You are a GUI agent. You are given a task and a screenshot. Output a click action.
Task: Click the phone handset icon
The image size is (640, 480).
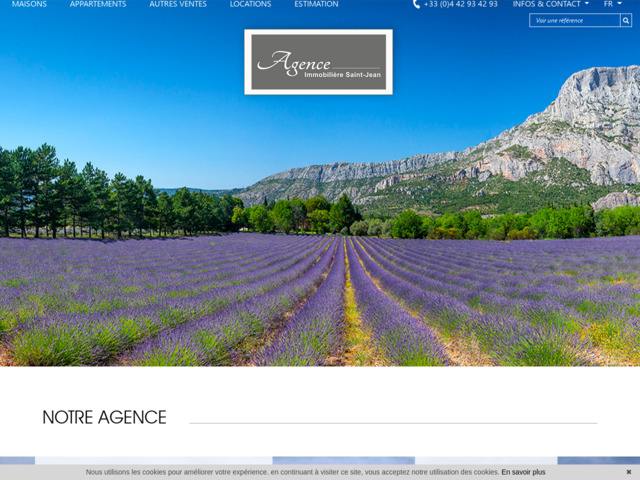tap(416, 4)
